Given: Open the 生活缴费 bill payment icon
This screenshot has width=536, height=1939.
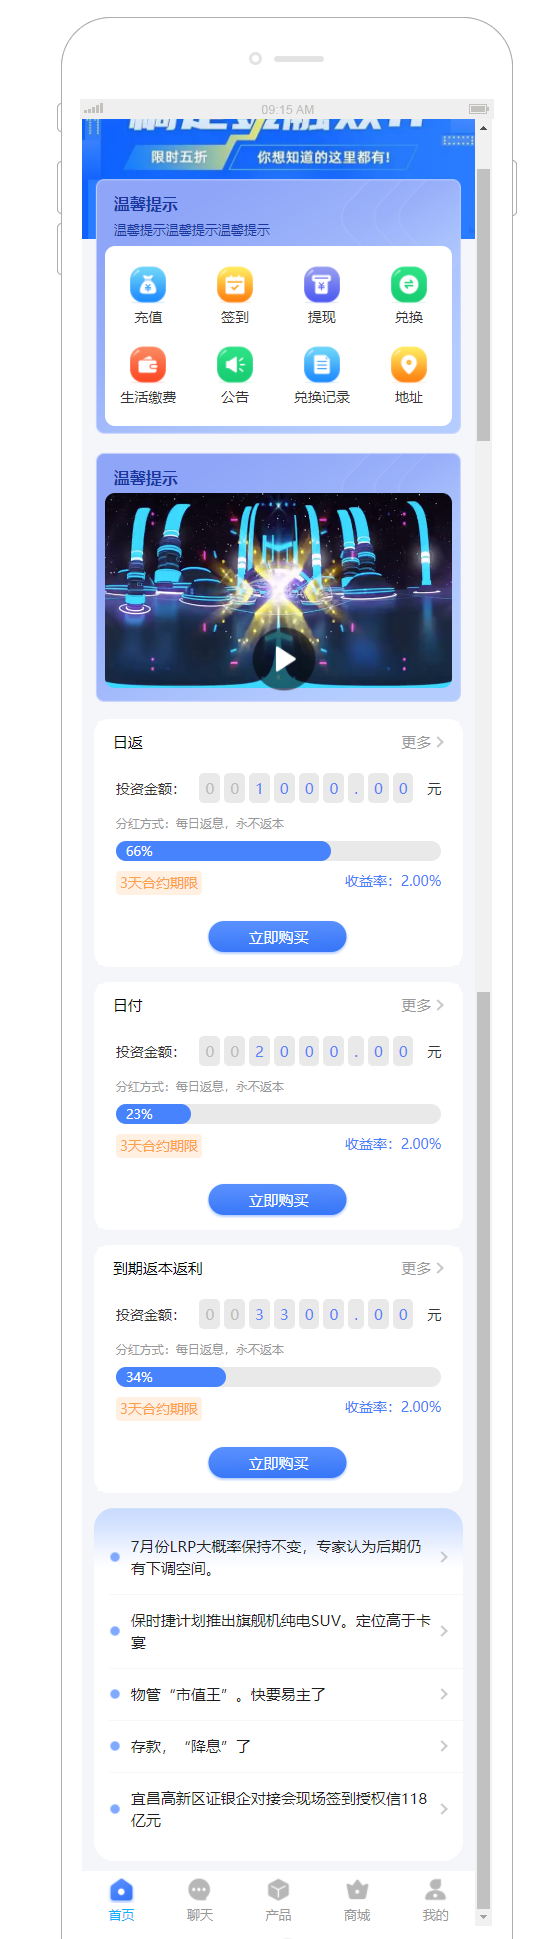Looking at the screenshot, I should pos(148,365).
